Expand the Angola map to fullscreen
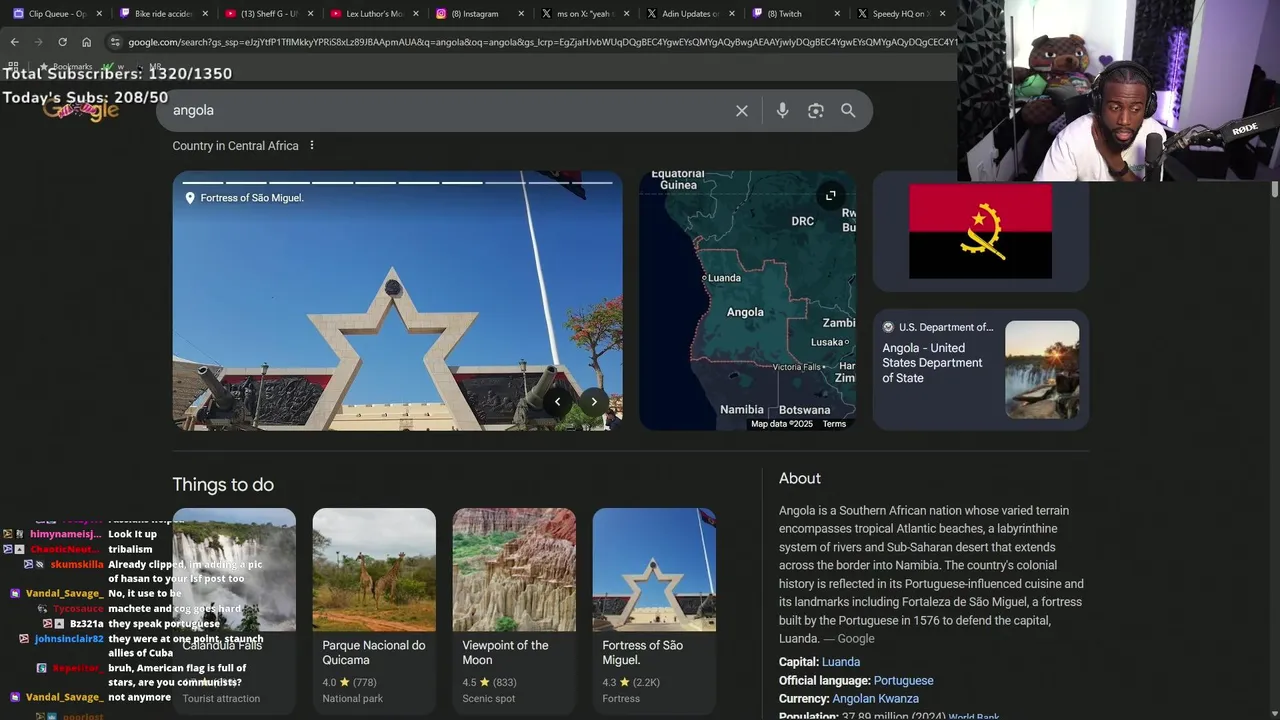The height and width of the screenshot is (720, 1280). pyautogui.click(x=830, y=195)
